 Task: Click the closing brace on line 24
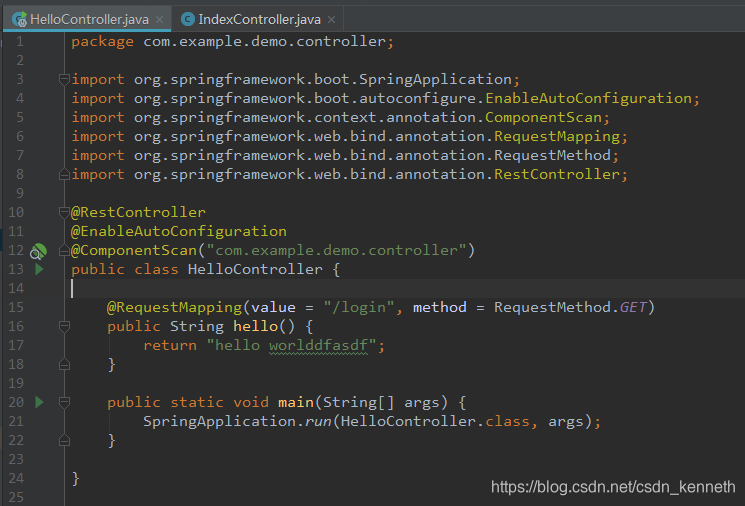[76, 478]
